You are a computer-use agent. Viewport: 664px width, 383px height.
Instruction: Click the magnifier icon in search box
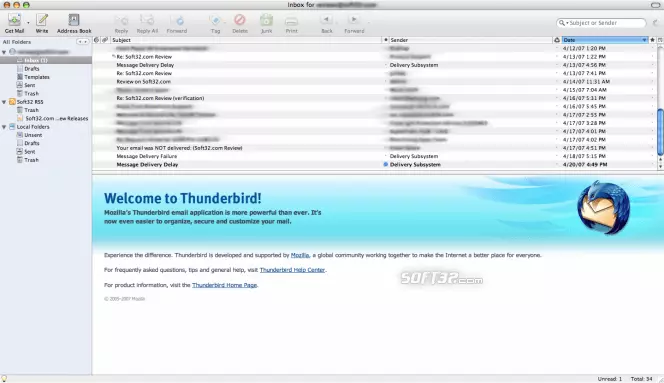[562, 23]
